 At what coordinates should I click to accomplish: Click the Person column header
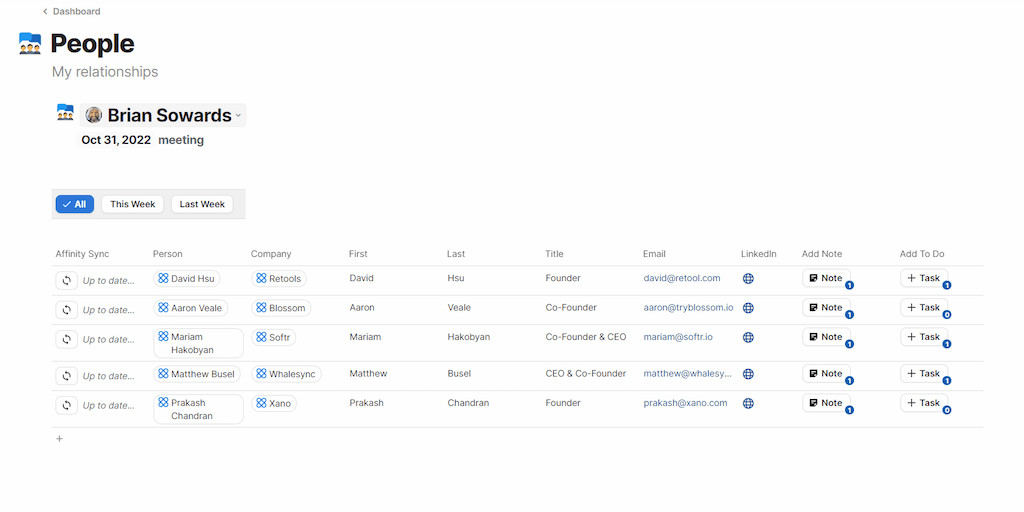tap(168, 254)
